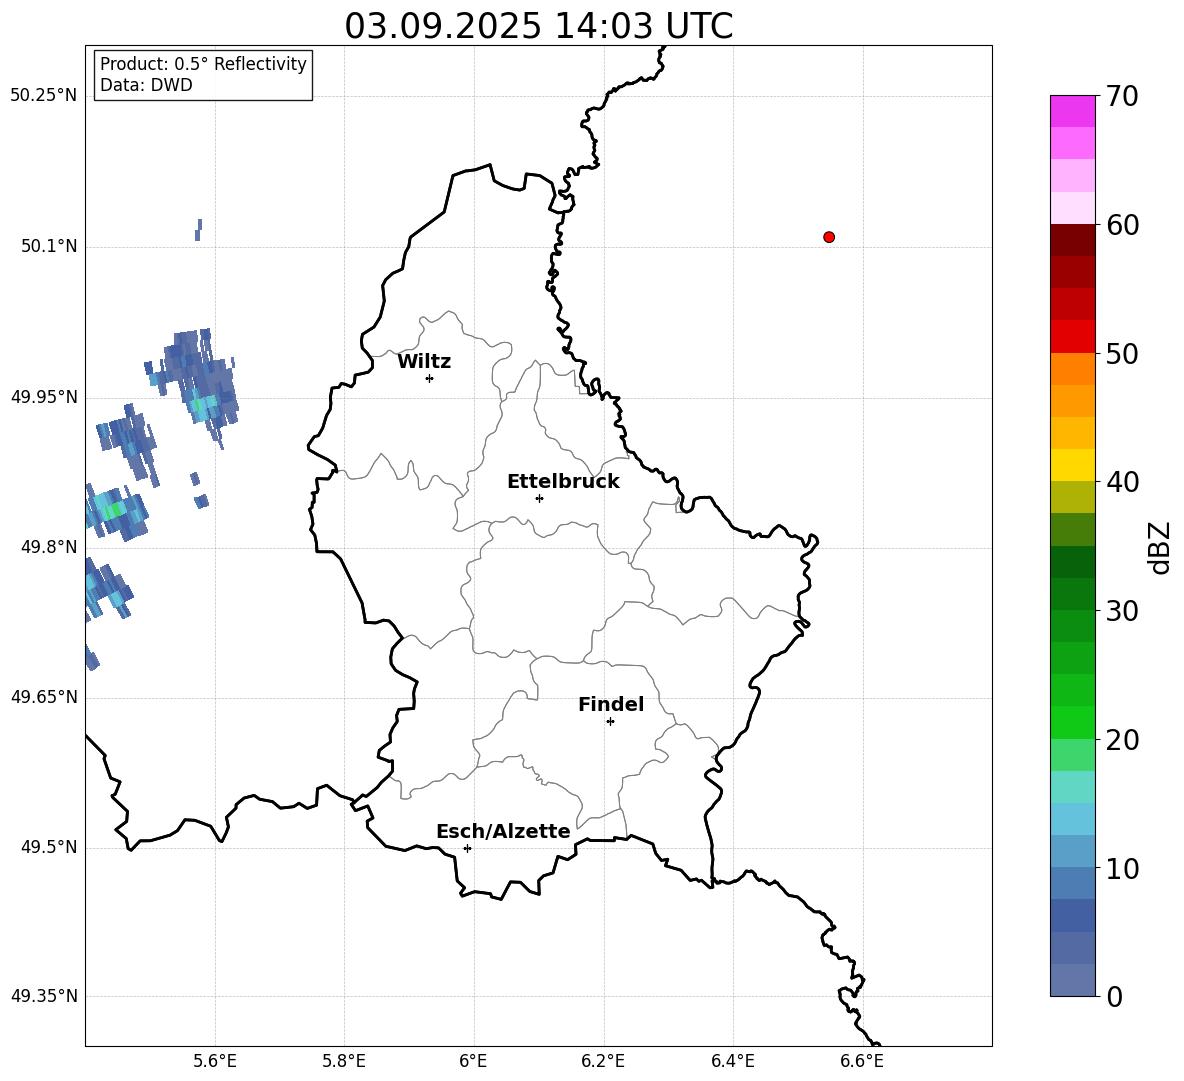Click the bright green colorbar segment above 20
This screenshot has width=1184, height=1081.
point(1072,722)
